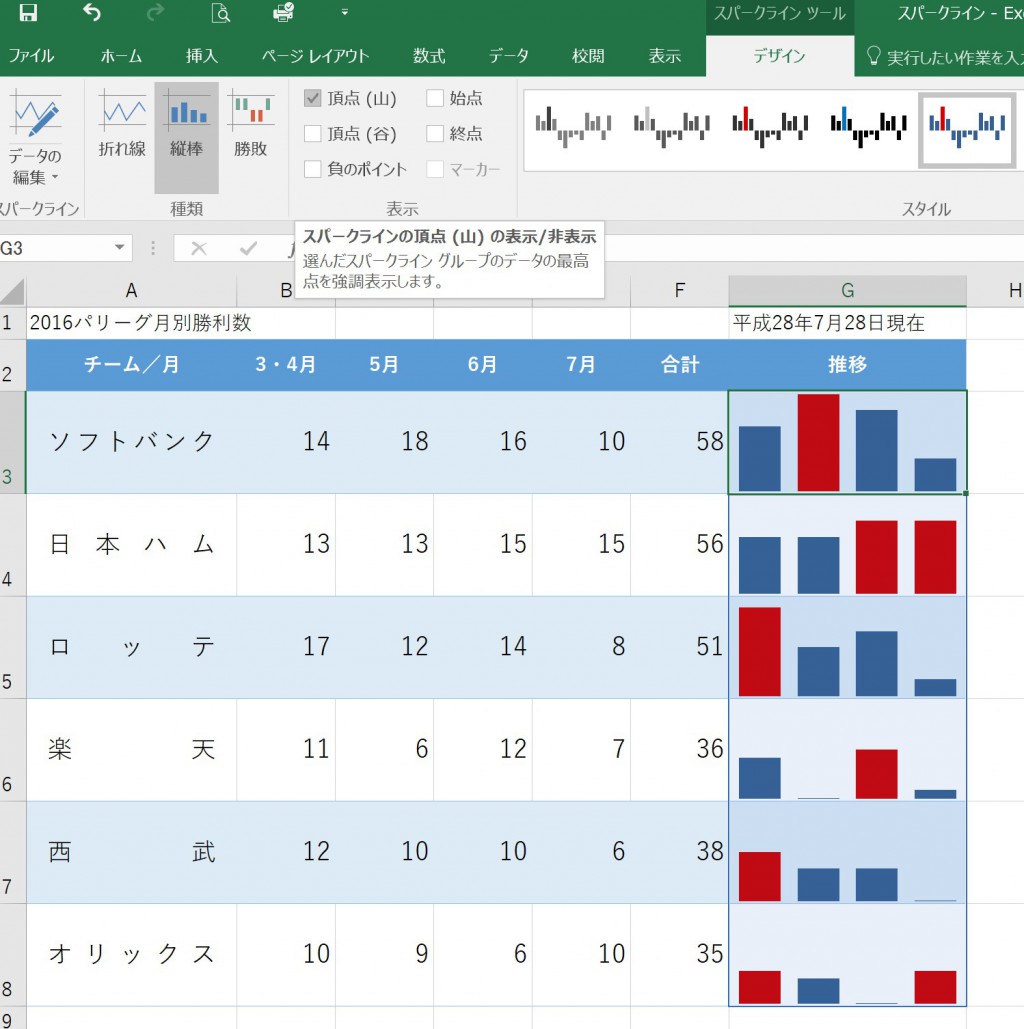Click ロッテ 3・4月 value 17
Viewport: 1024px width, 1029px height.
pos(286,648)
